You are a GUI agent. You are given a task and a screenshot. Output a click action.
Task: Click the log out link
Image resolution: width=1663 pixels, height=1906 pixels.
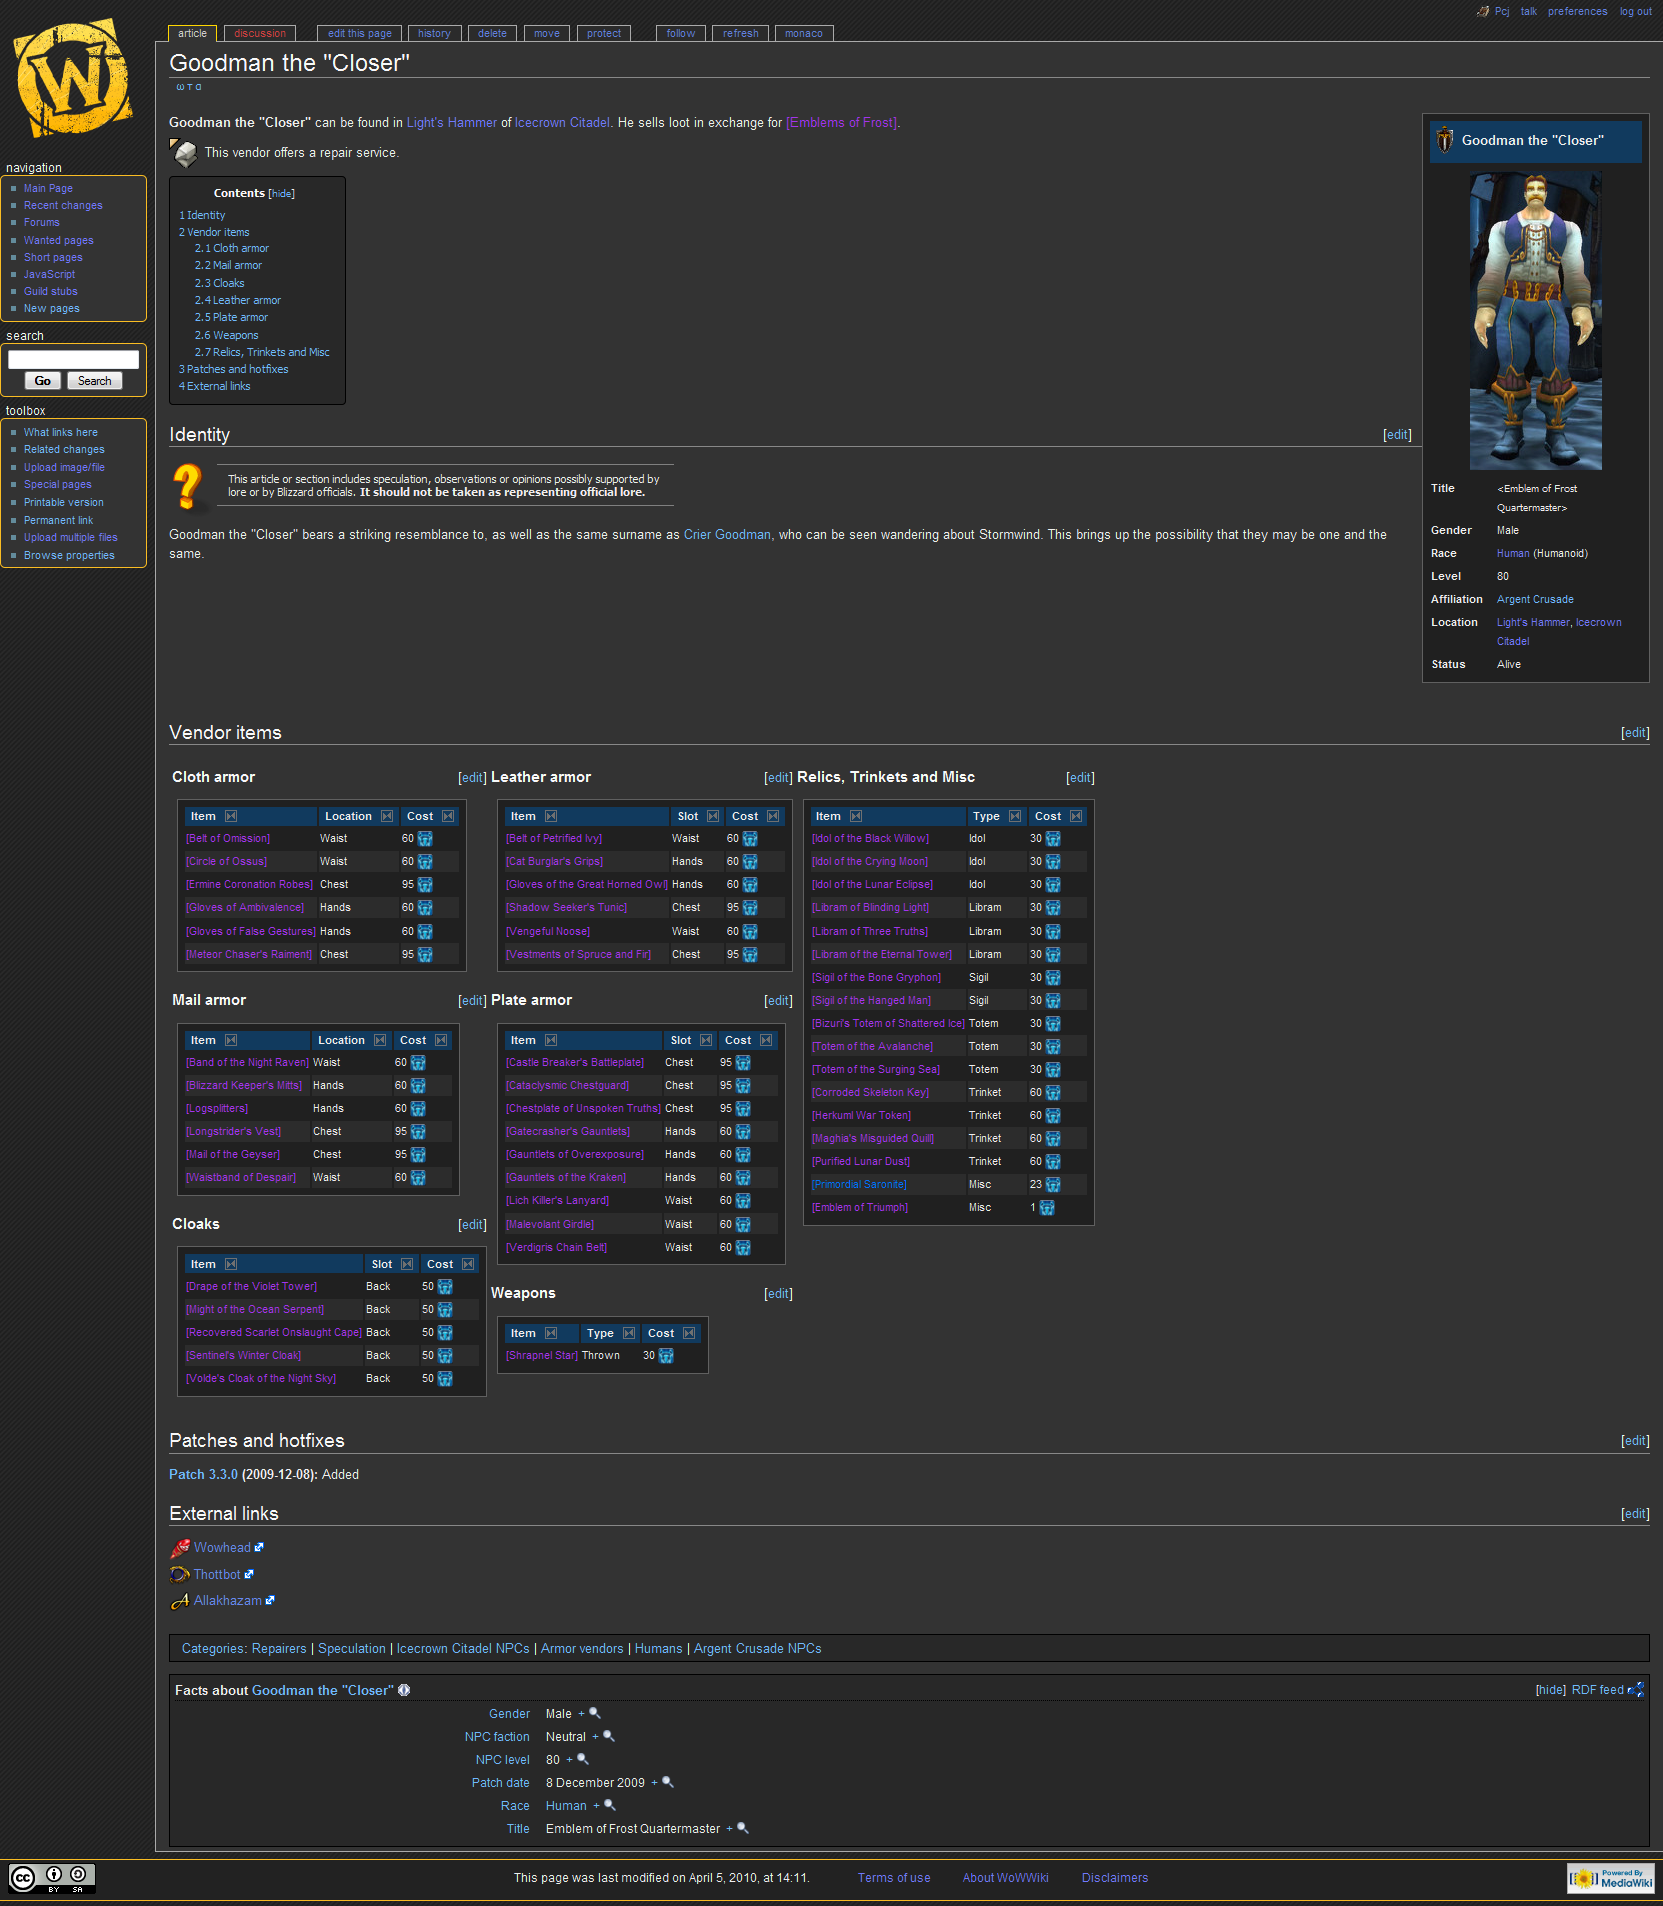(x=1636, y=12)
